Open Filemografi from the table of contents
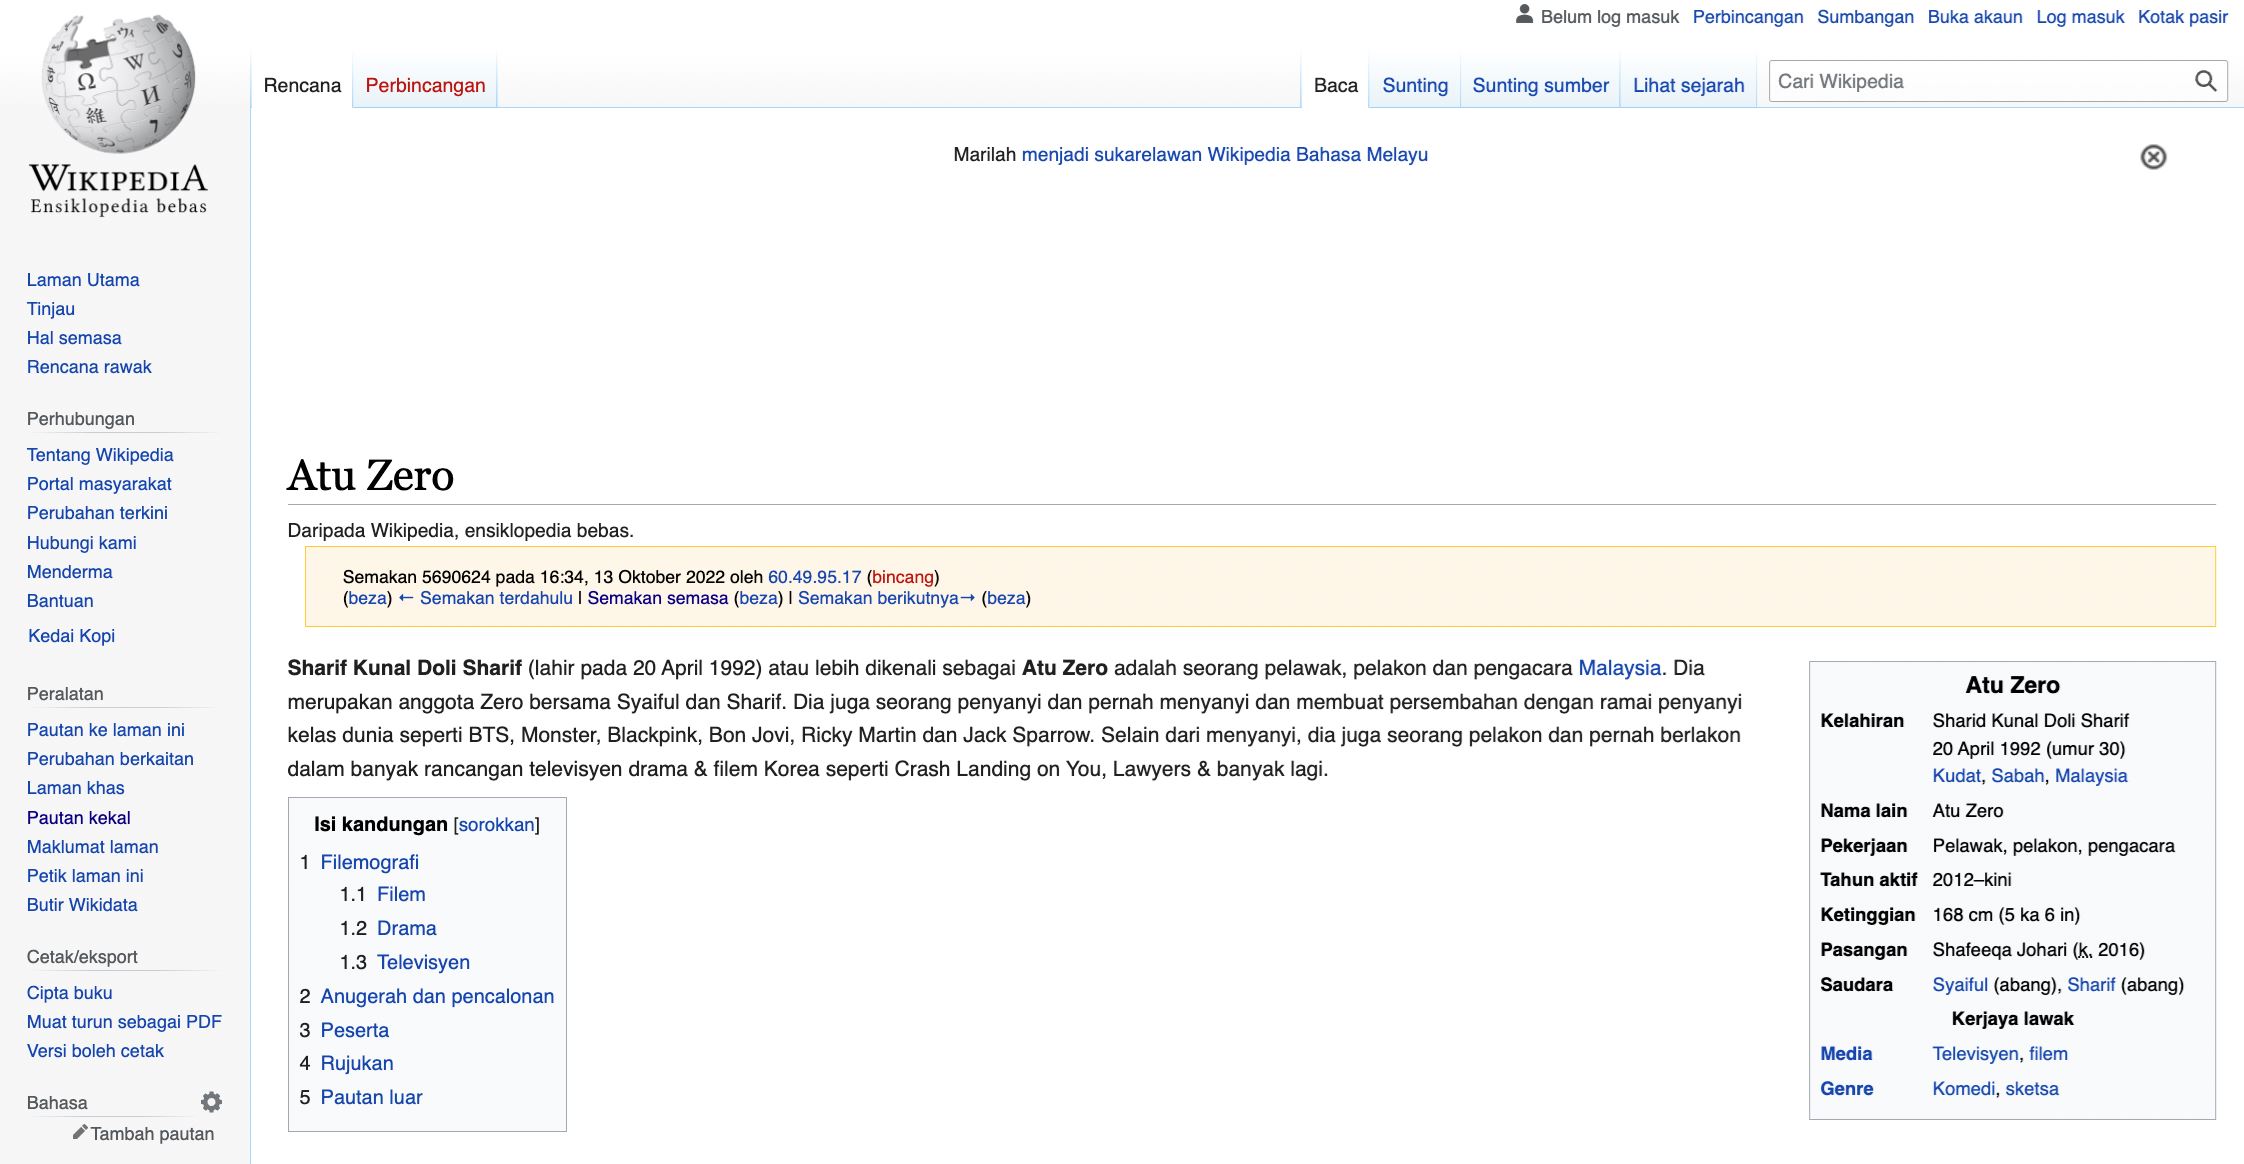This screenshot has height=1164, width=2244. click(x=369, y=861)
